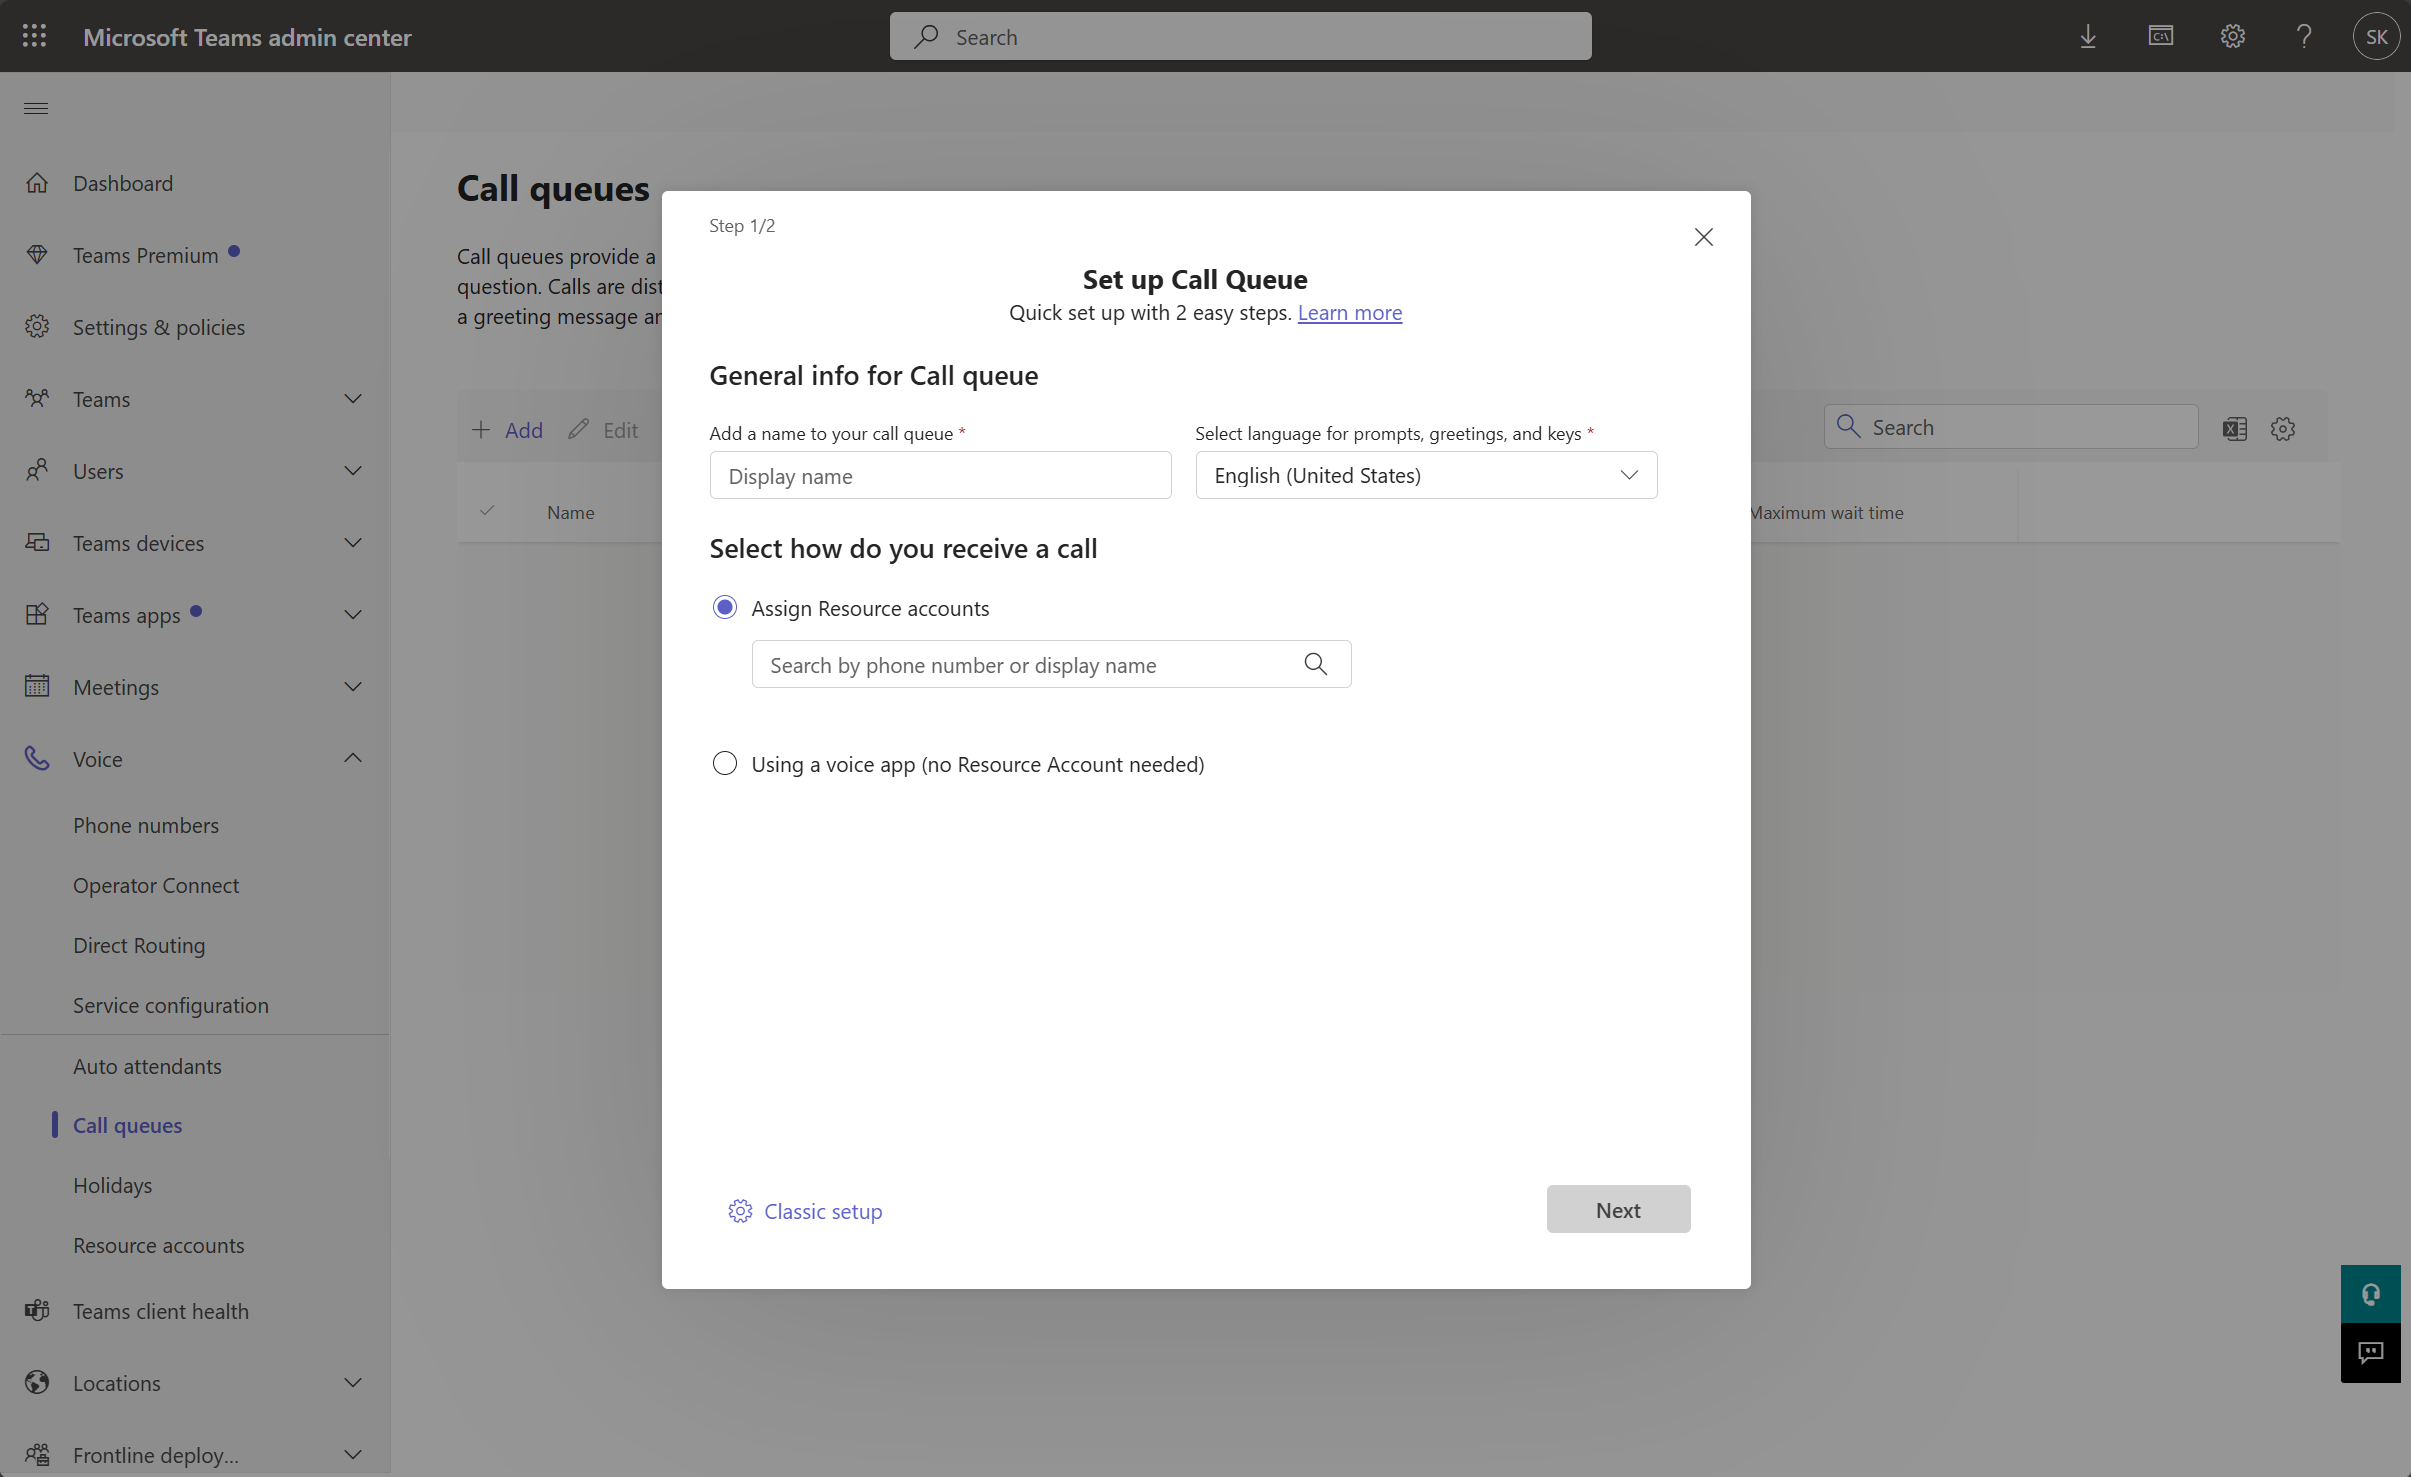The height and width of the screenshot is (1477, 2411).
Task: Click Edit in call queues toolbar
Action: coord(603,430)
